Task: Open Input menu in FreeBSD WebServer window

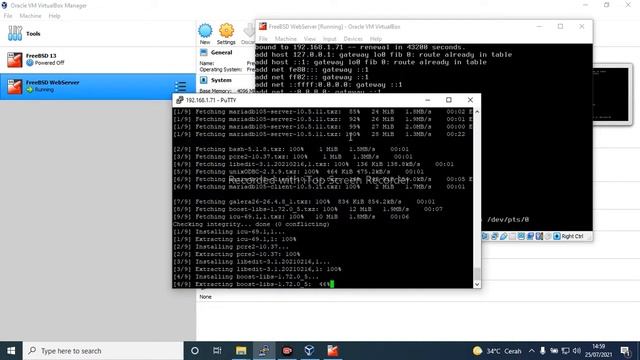Action: pos(330,39)
